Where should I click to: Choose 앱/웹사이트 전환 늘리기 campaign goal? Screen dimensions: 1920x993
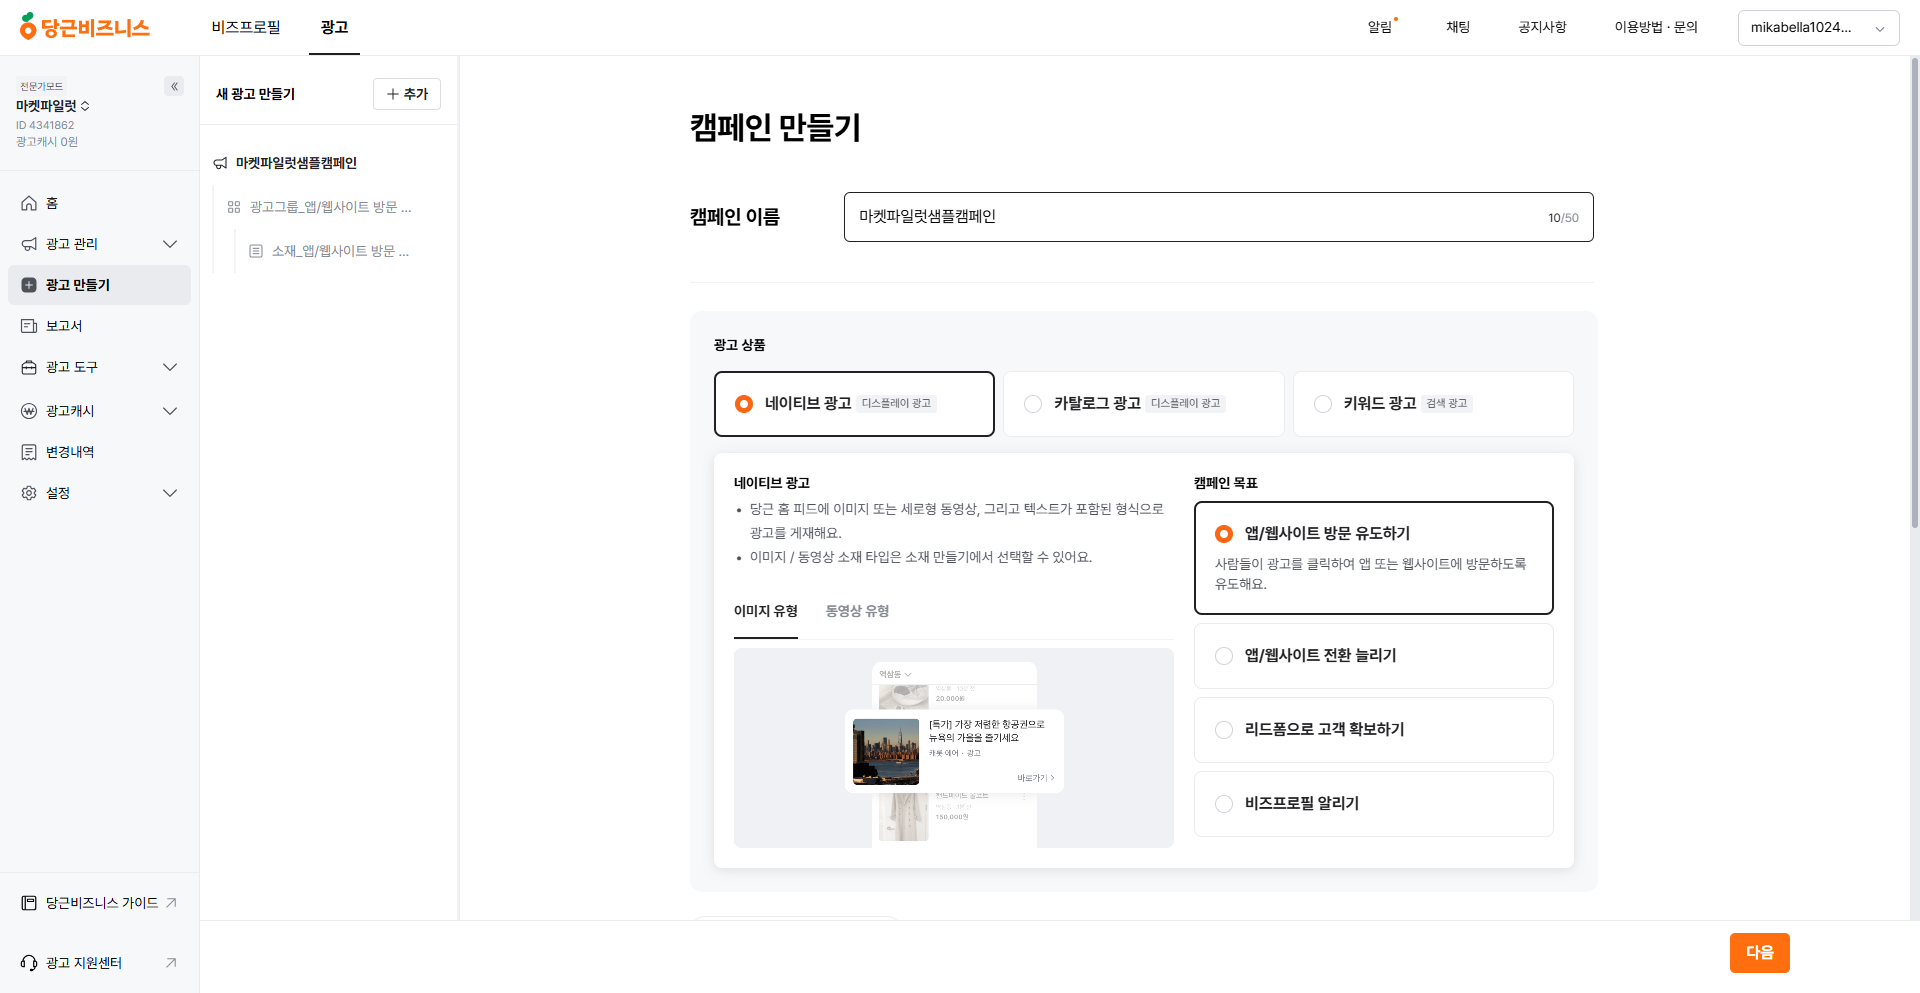click(1374, 656)
